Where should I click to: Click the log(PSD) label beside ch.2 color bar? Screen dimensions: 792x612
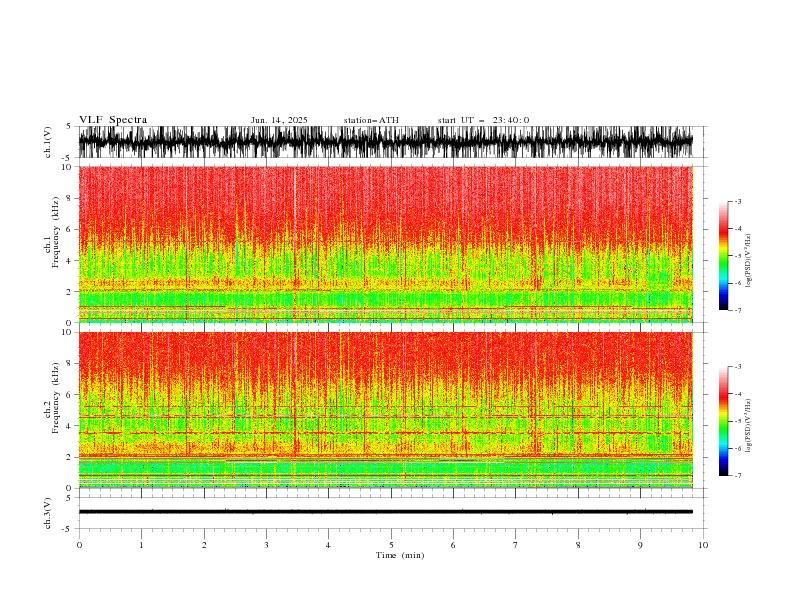tap(748, 426)
